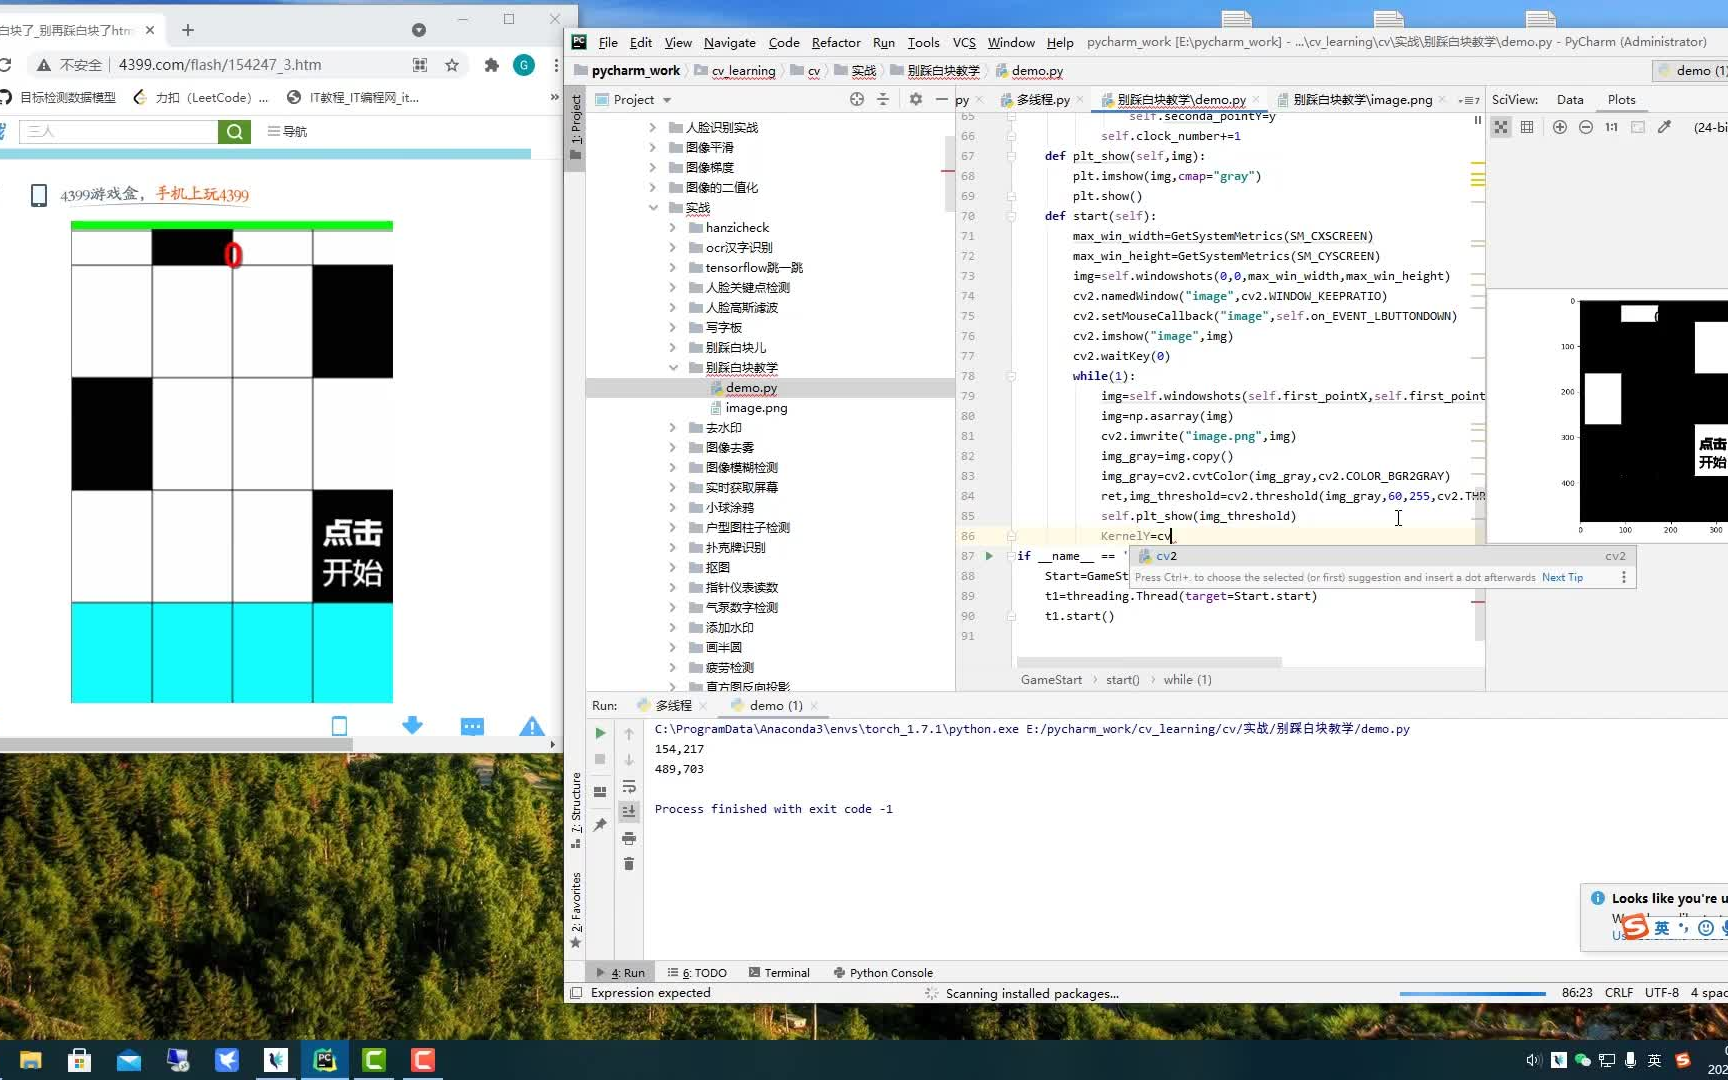The image size is (1728, 1080).
Task: Select image.png in the project tree
Action: click(x=757, y=407)
